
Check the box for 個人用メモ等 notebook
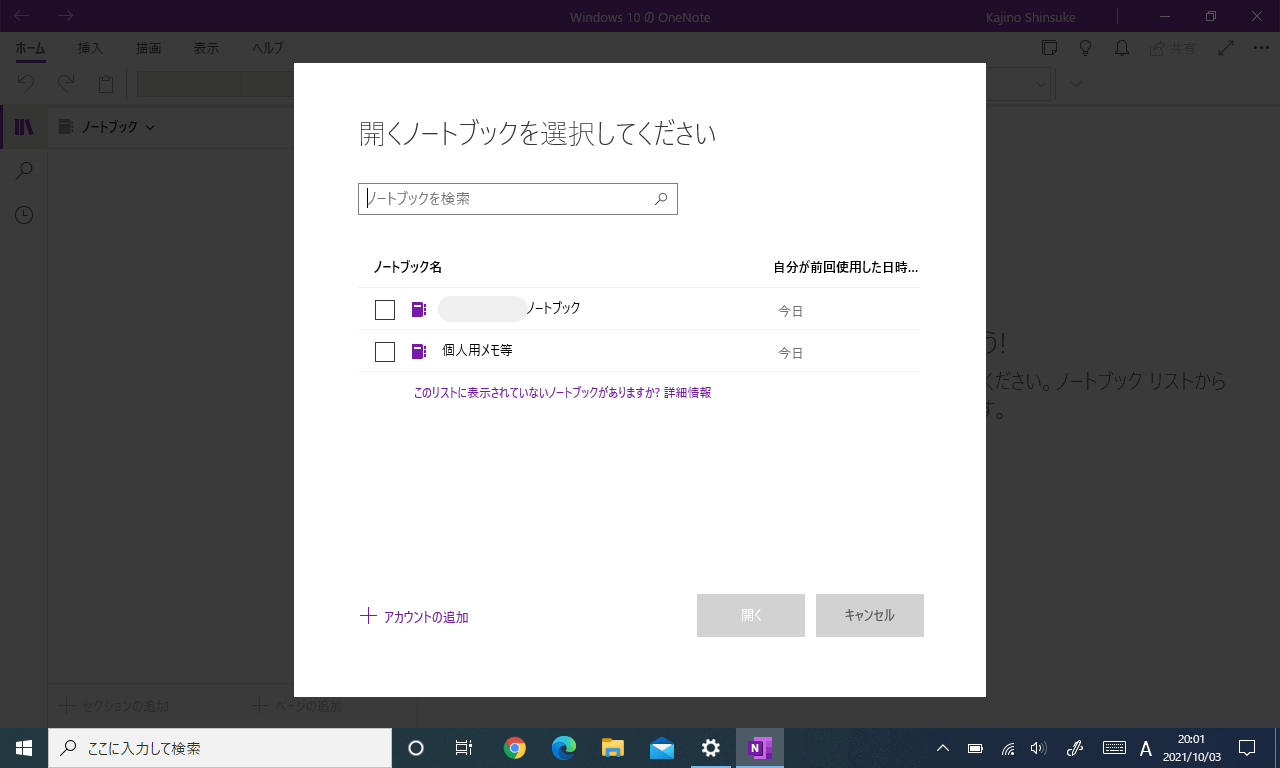[385, 352]
